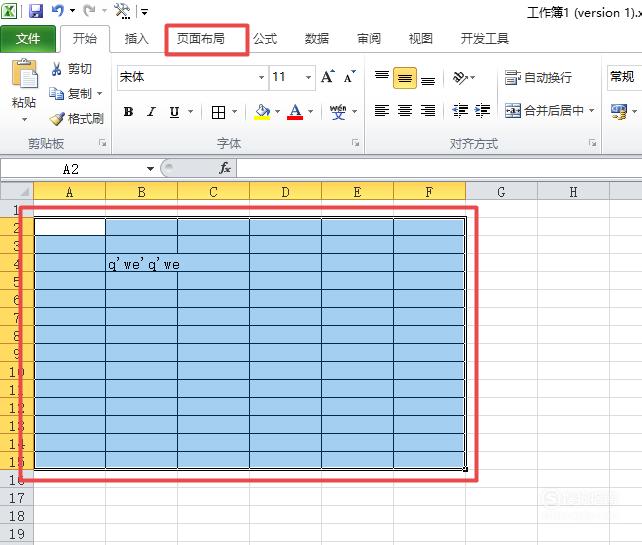642x545 pixels.
Task: Open the underline style dropdown arrow
Action: (190, 111)
